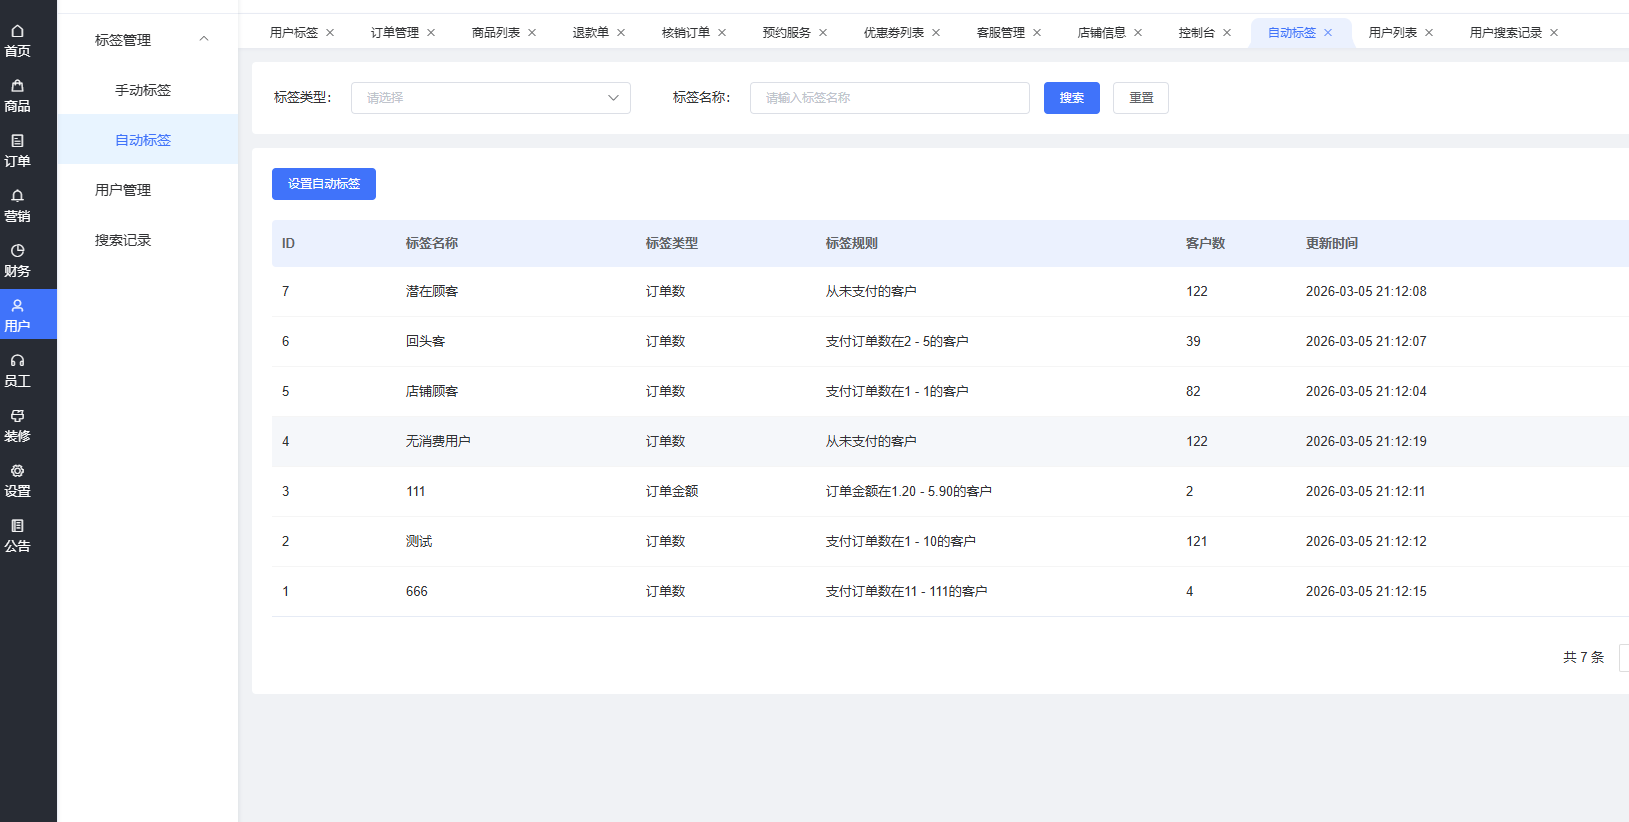Focus the 标签名称 input field
Image resolution: width=1629 pixels, height=822 pixels.
[889, 98]
